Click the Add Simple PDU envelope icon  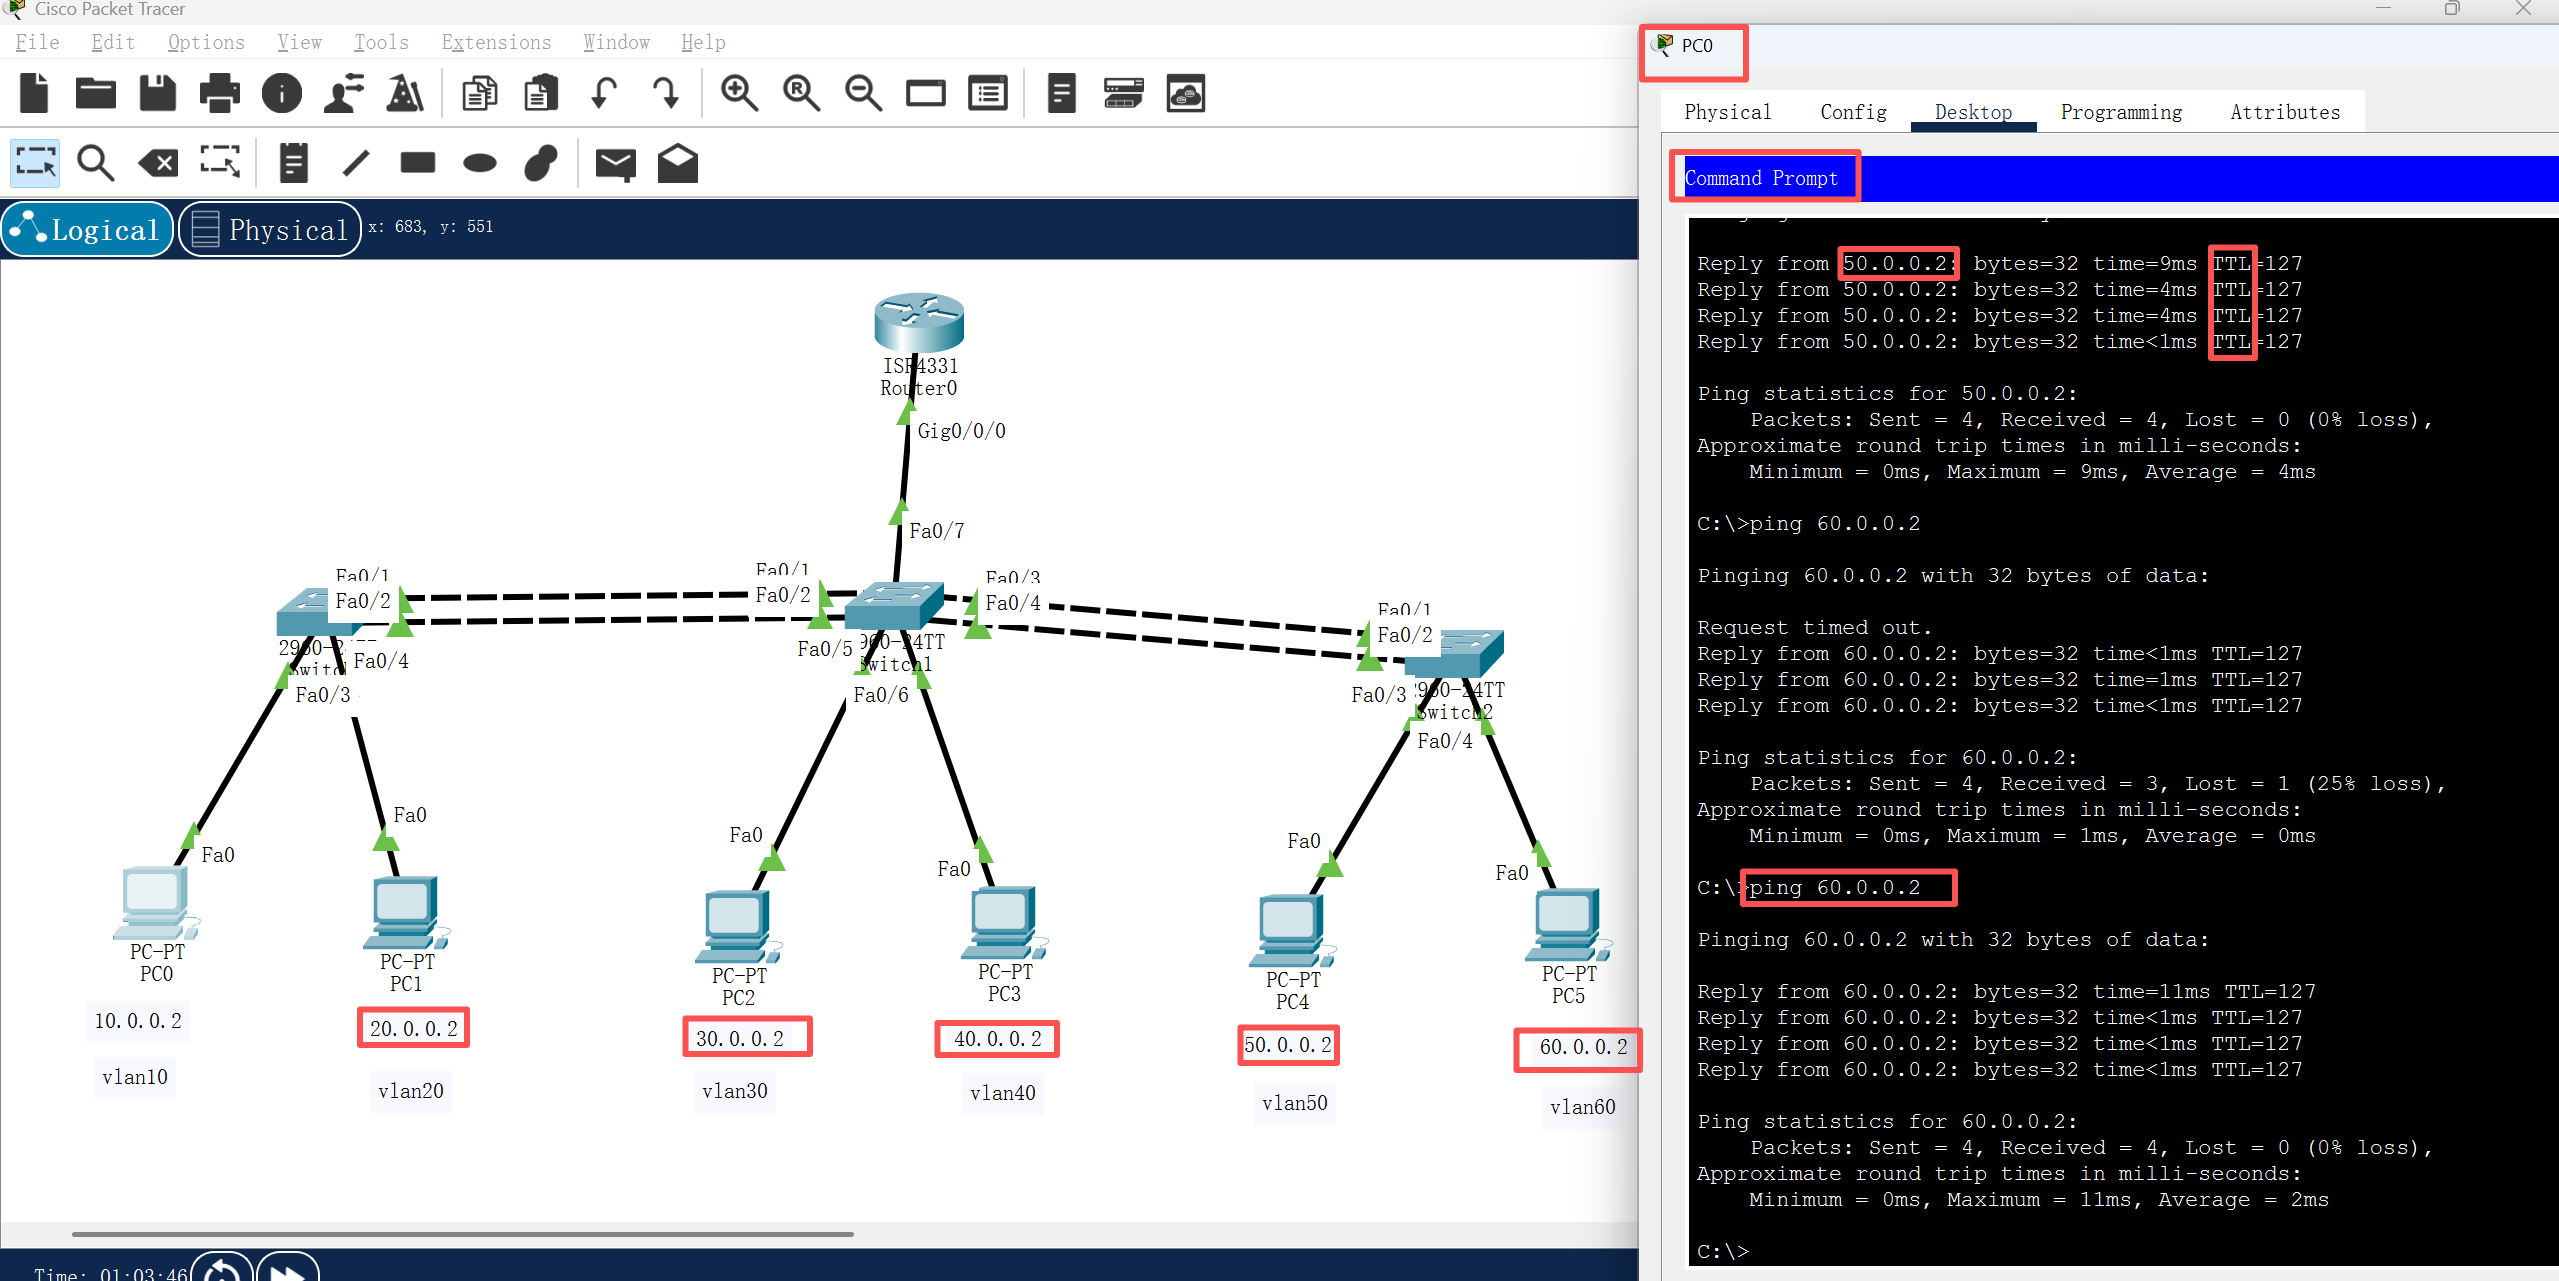(x=615, y=163)
